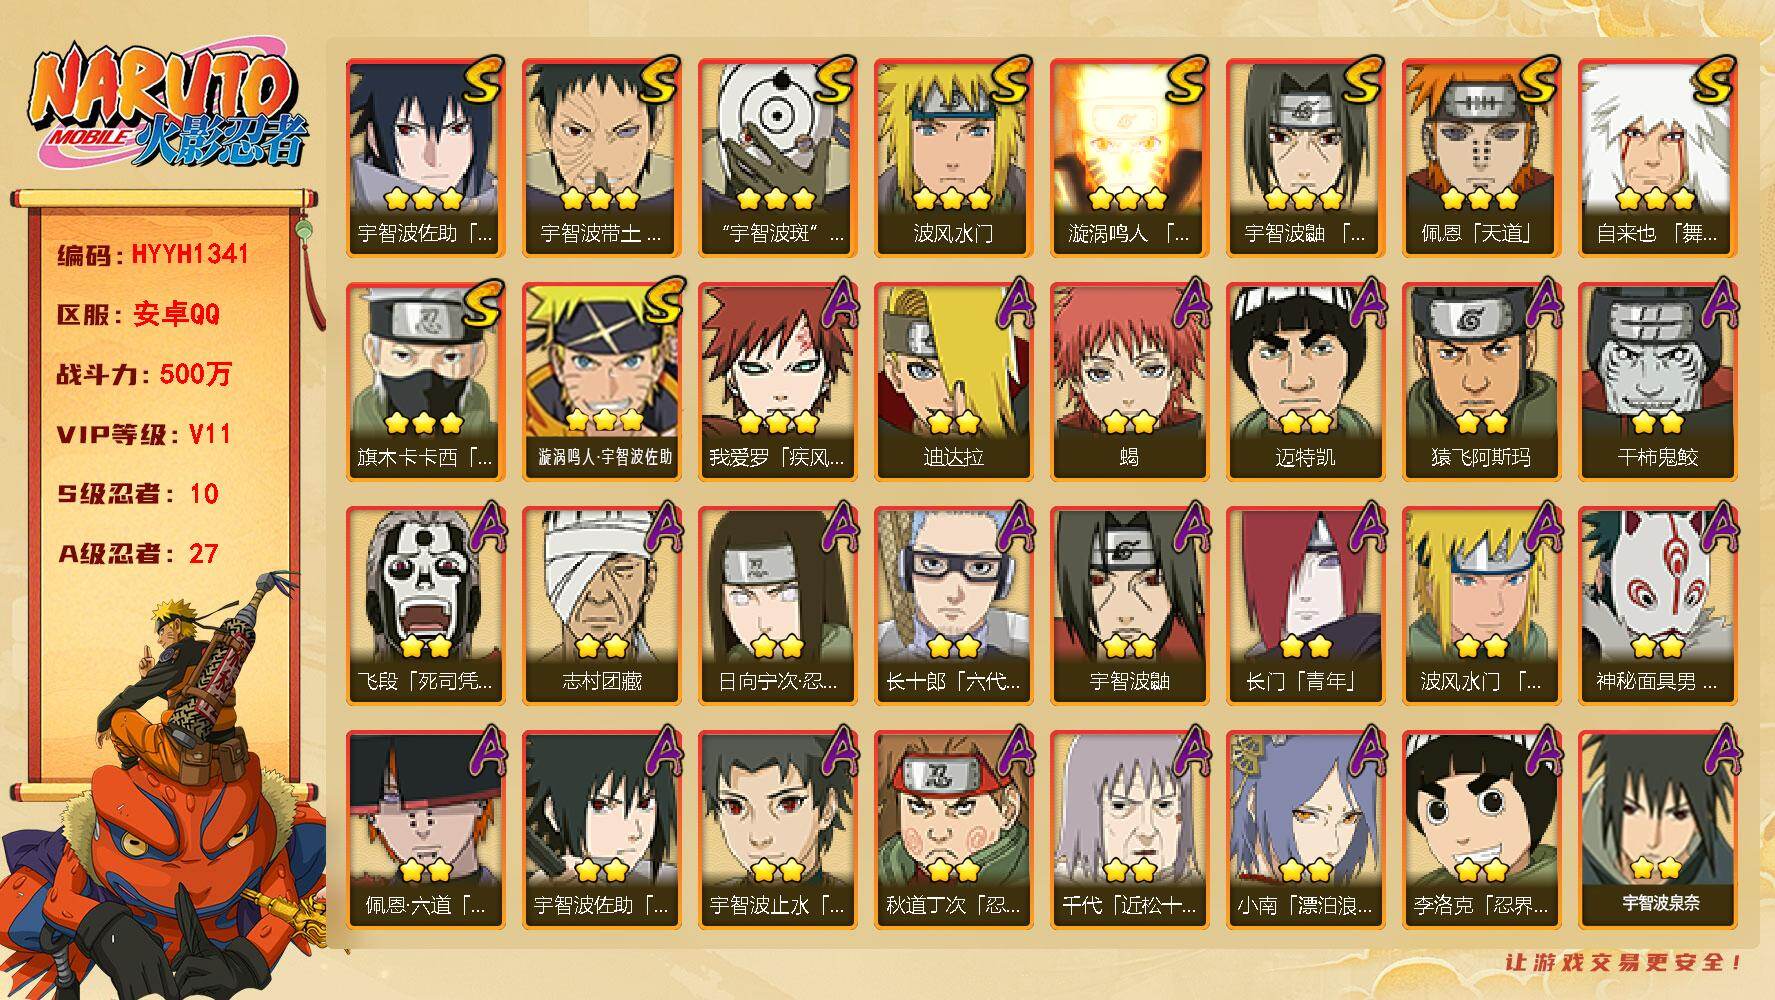The width and height of the screenshot is (1775, 1000).
Task: Click the VIP等级 V11 label
Action: (x=143, y=434)
